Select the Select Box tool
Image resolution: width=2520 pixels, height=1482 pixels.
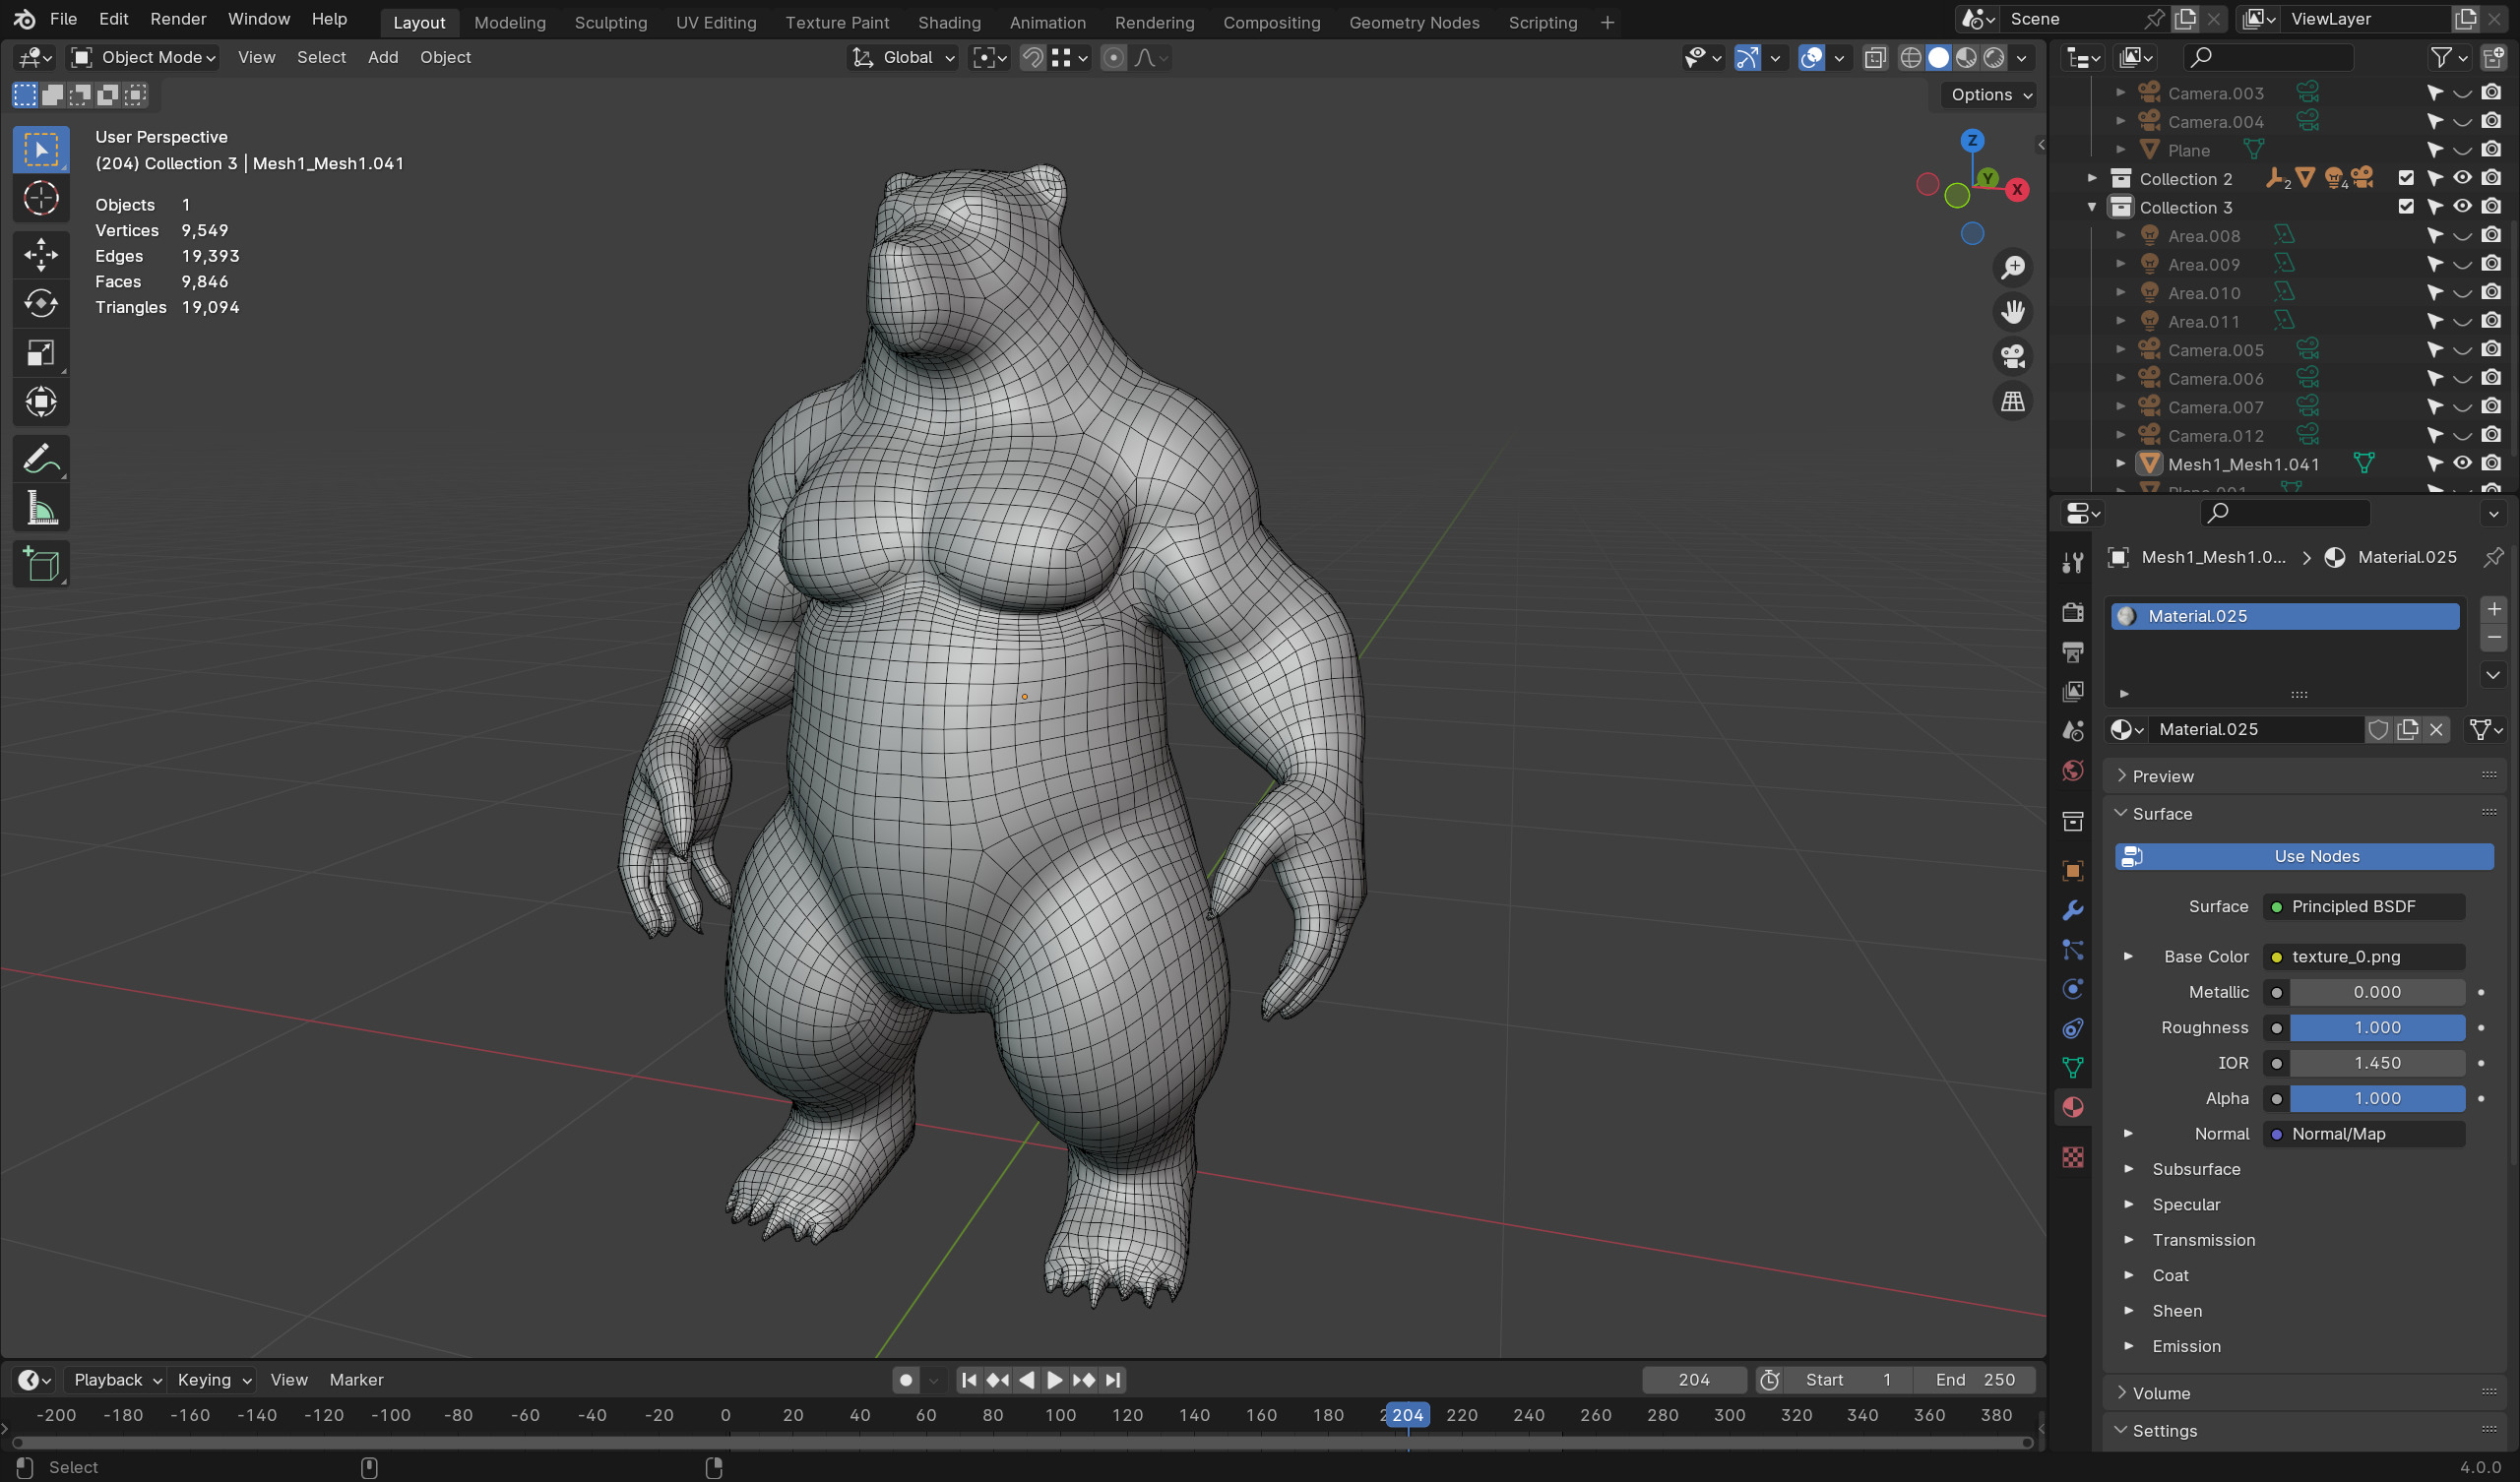click(x=41, y=150)
